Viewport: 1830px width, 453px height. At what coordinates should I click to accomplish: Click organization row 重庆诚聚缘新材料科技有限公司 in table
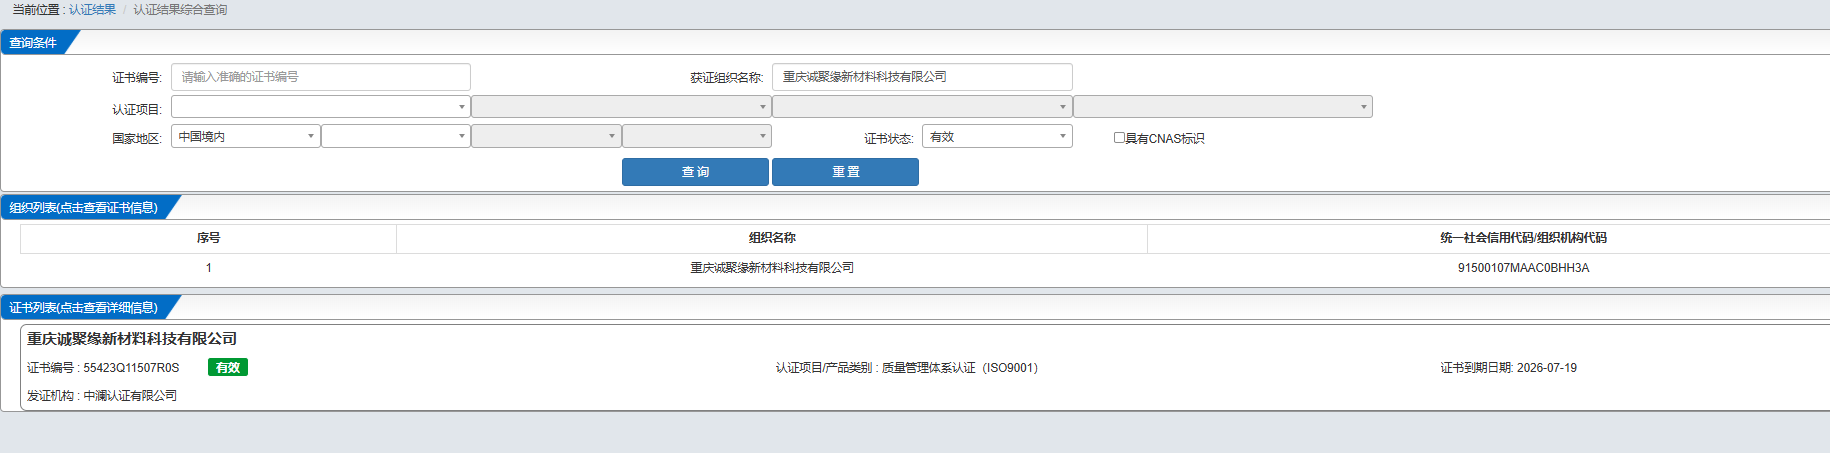click(772, 268)
